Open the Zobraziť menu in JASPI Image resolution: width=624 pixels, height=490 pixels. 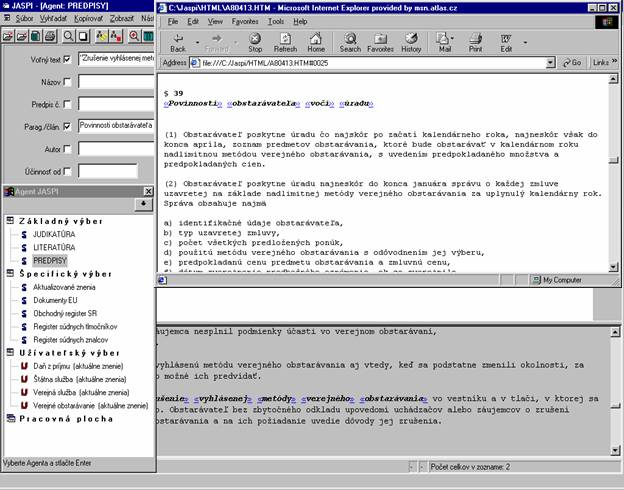[122, 18]
